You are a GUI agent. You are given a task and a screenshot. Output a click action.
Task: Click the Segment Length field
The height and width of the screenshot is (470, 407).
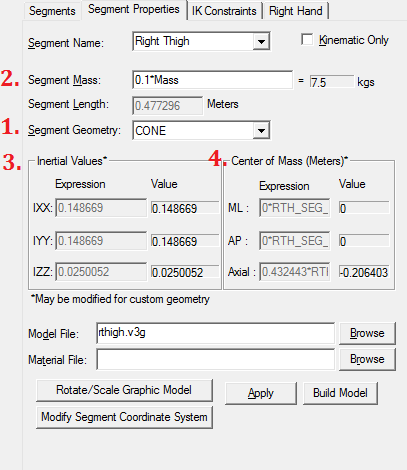click(x=167, y=106)
